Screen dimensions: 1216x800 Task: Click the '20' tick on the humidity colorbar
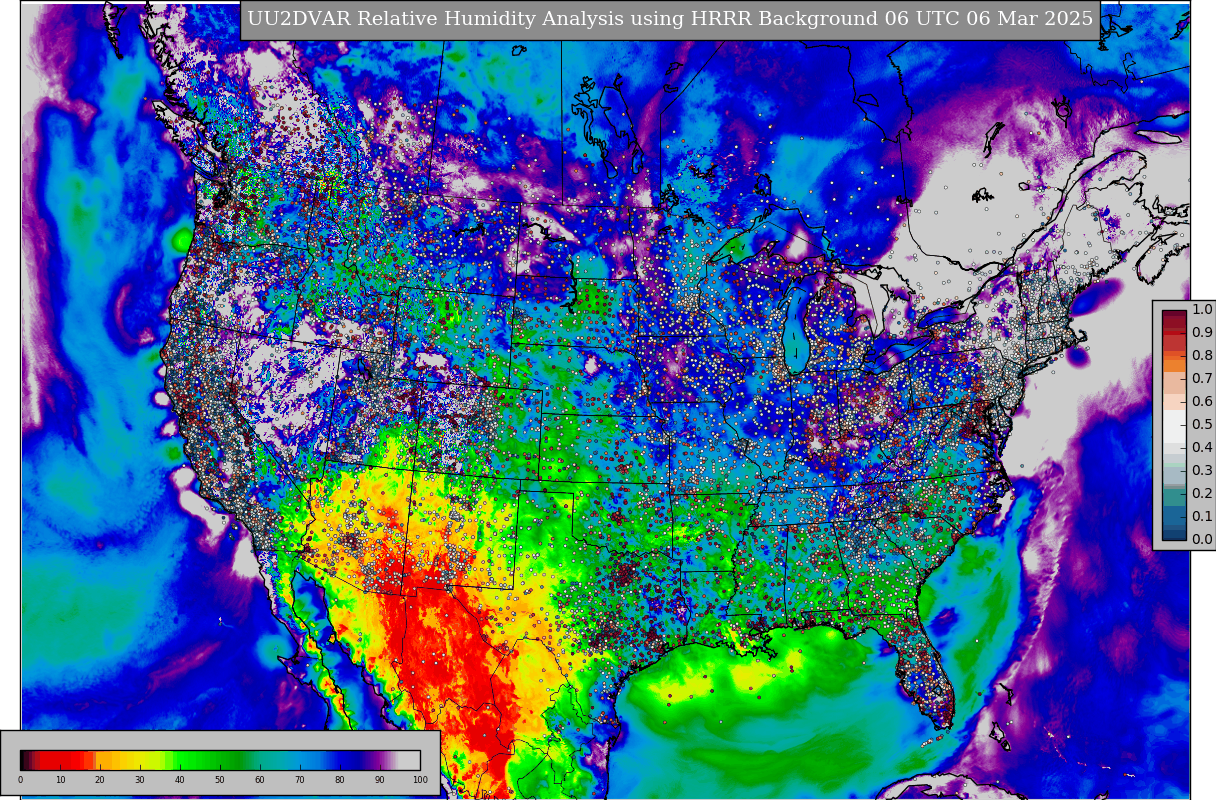[100, 780]
